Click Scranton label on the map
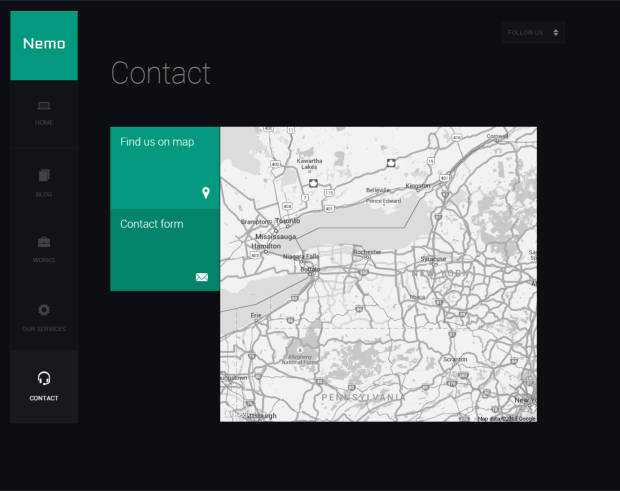This screenshot has width=620, height=491. [x=455, y=359]
